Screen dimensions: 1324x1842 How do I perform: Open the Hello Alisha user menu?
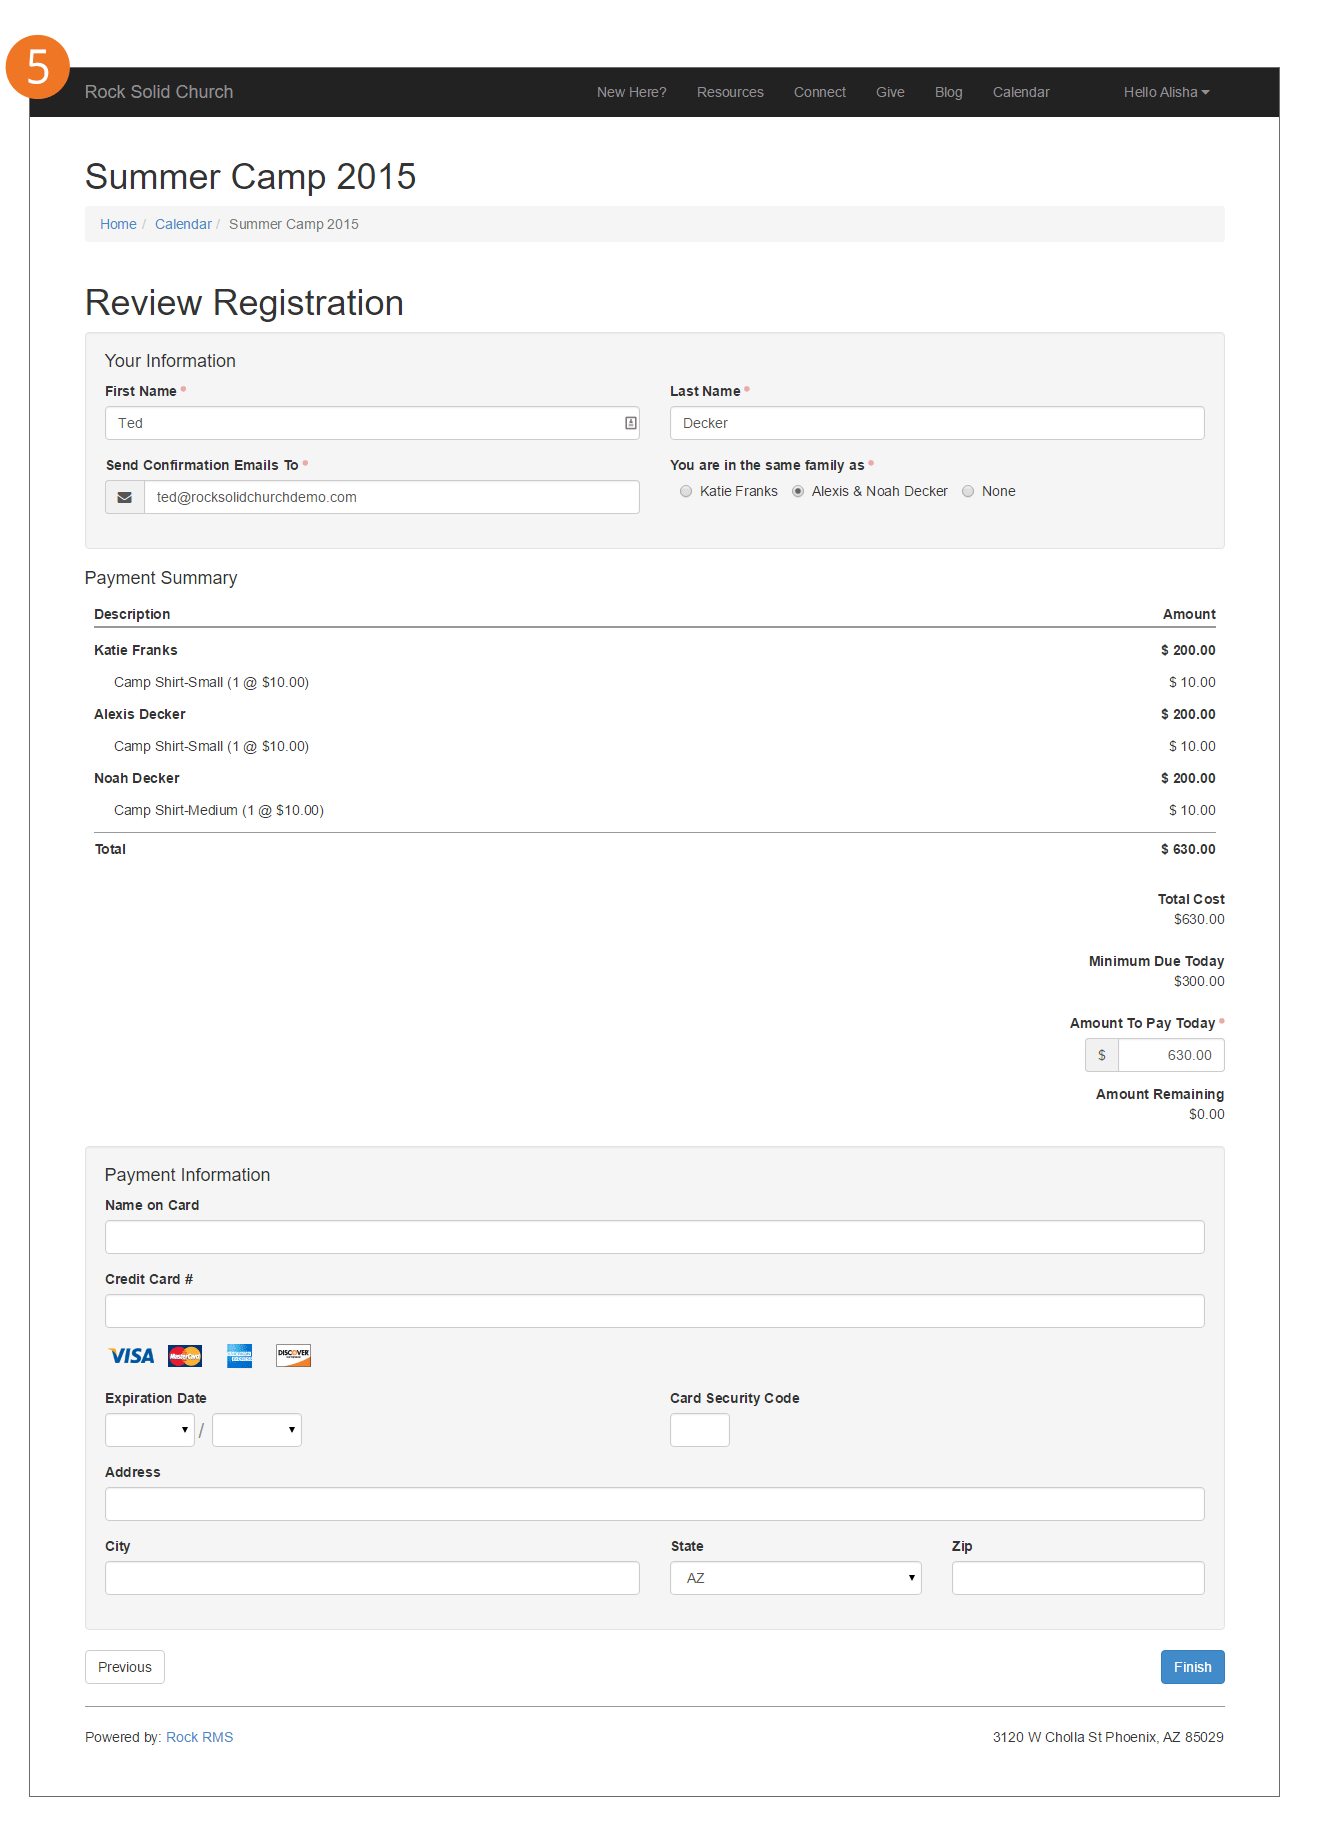(x=1165, y=92)
